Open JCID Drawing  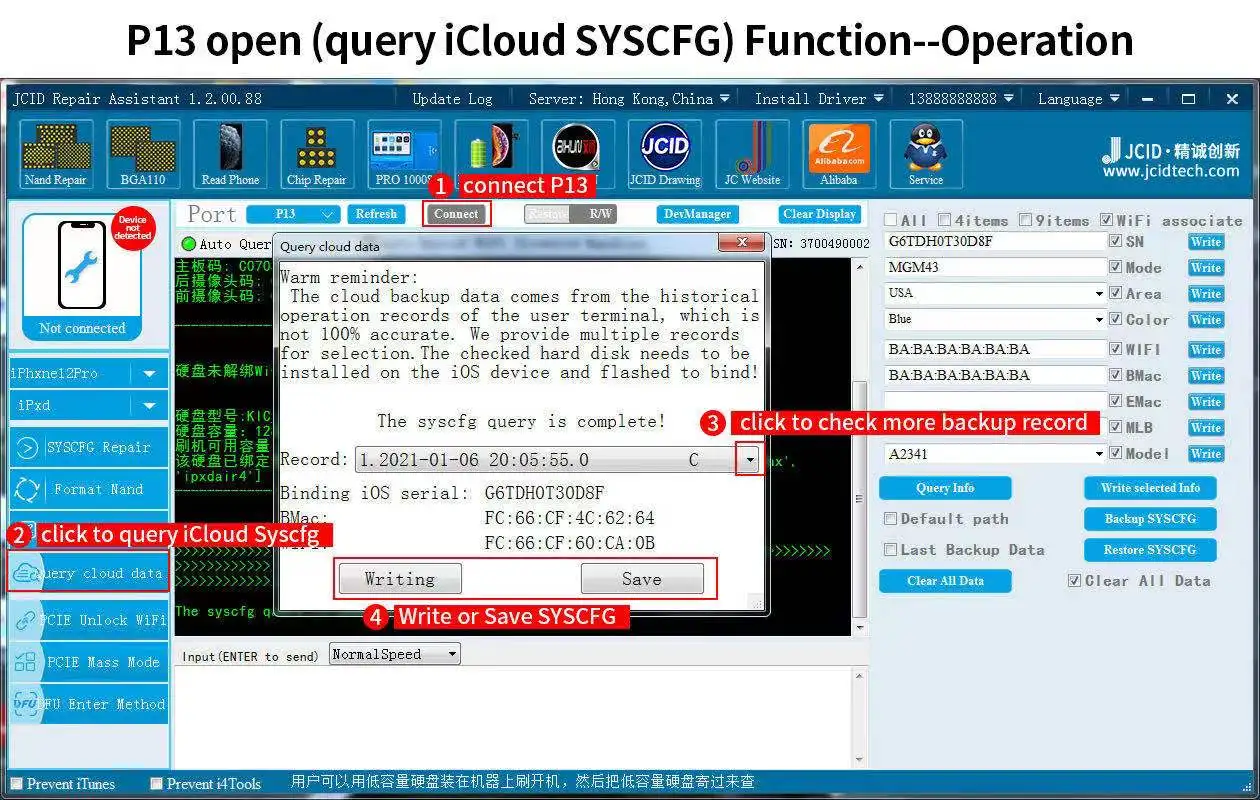coord(664,154)
